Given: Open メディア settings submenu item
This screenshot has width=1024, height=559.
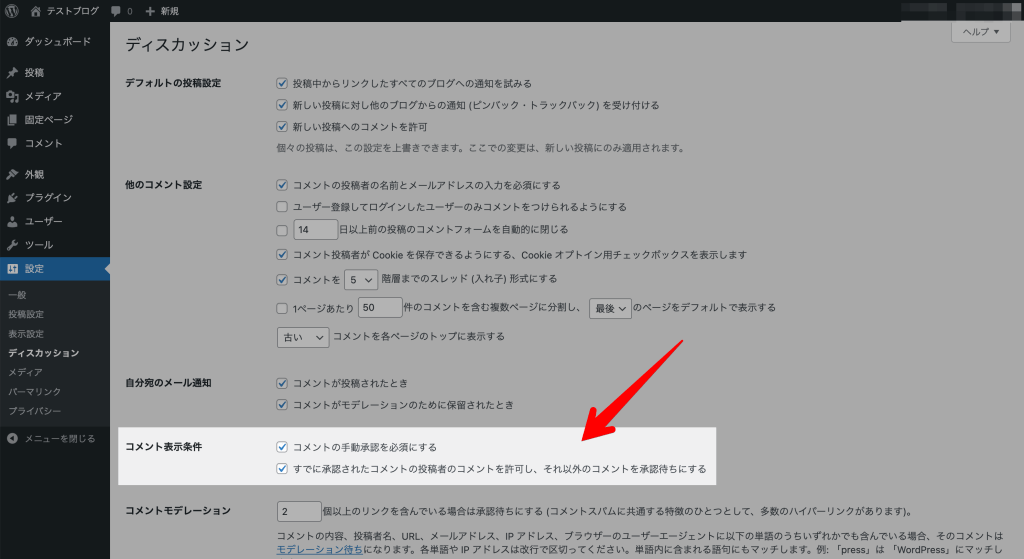Looking at the screenshot, I should 25,372.
